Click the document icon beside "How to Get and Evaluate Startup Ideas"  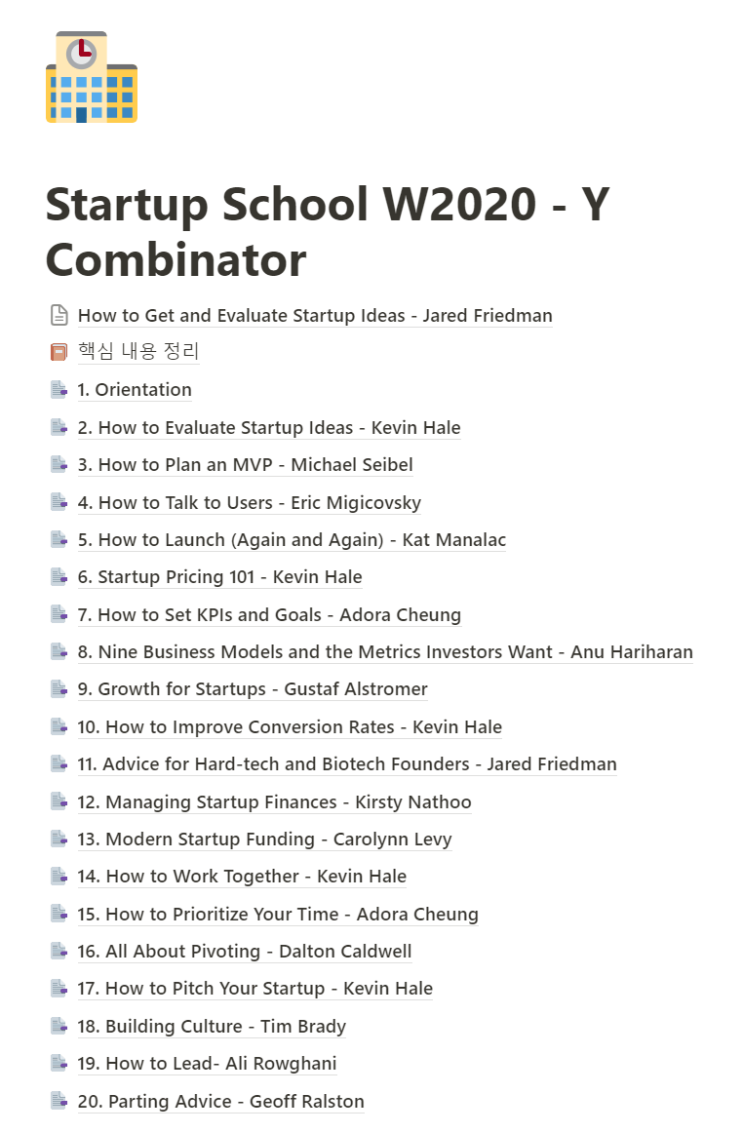tap(57, 314)
